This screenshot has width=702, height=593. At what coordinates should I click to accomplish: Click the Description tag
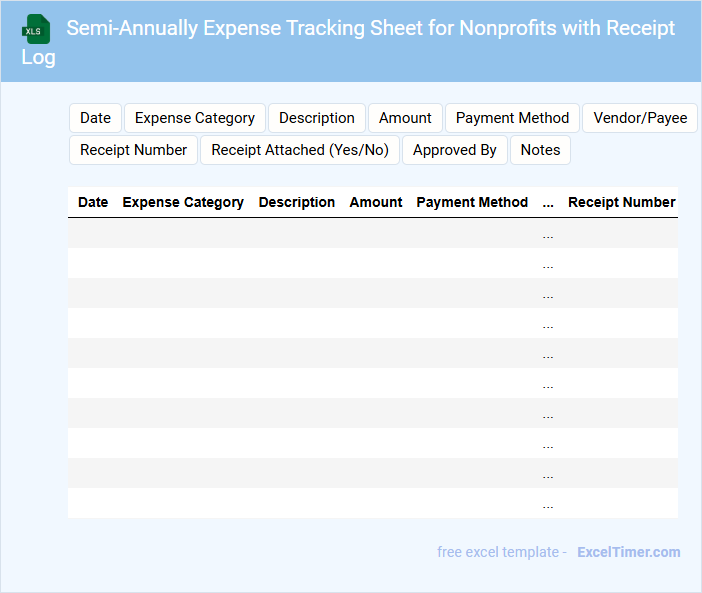coord(316,118)
